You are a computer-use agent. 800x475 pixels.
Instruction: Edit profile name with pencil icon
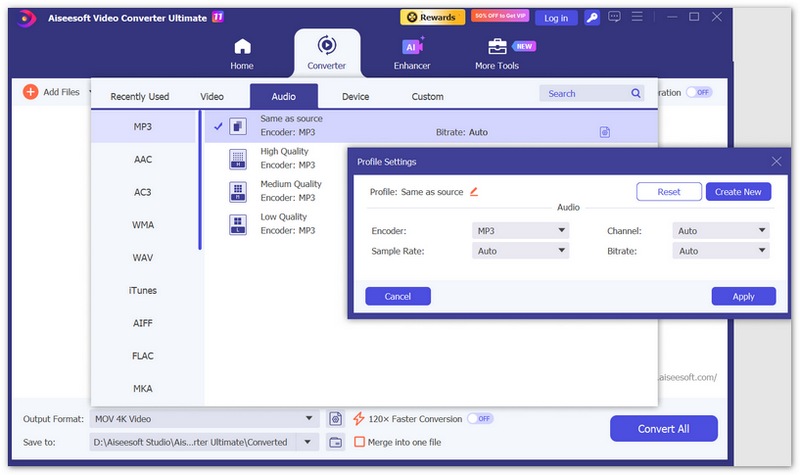(x=474, y=192)
